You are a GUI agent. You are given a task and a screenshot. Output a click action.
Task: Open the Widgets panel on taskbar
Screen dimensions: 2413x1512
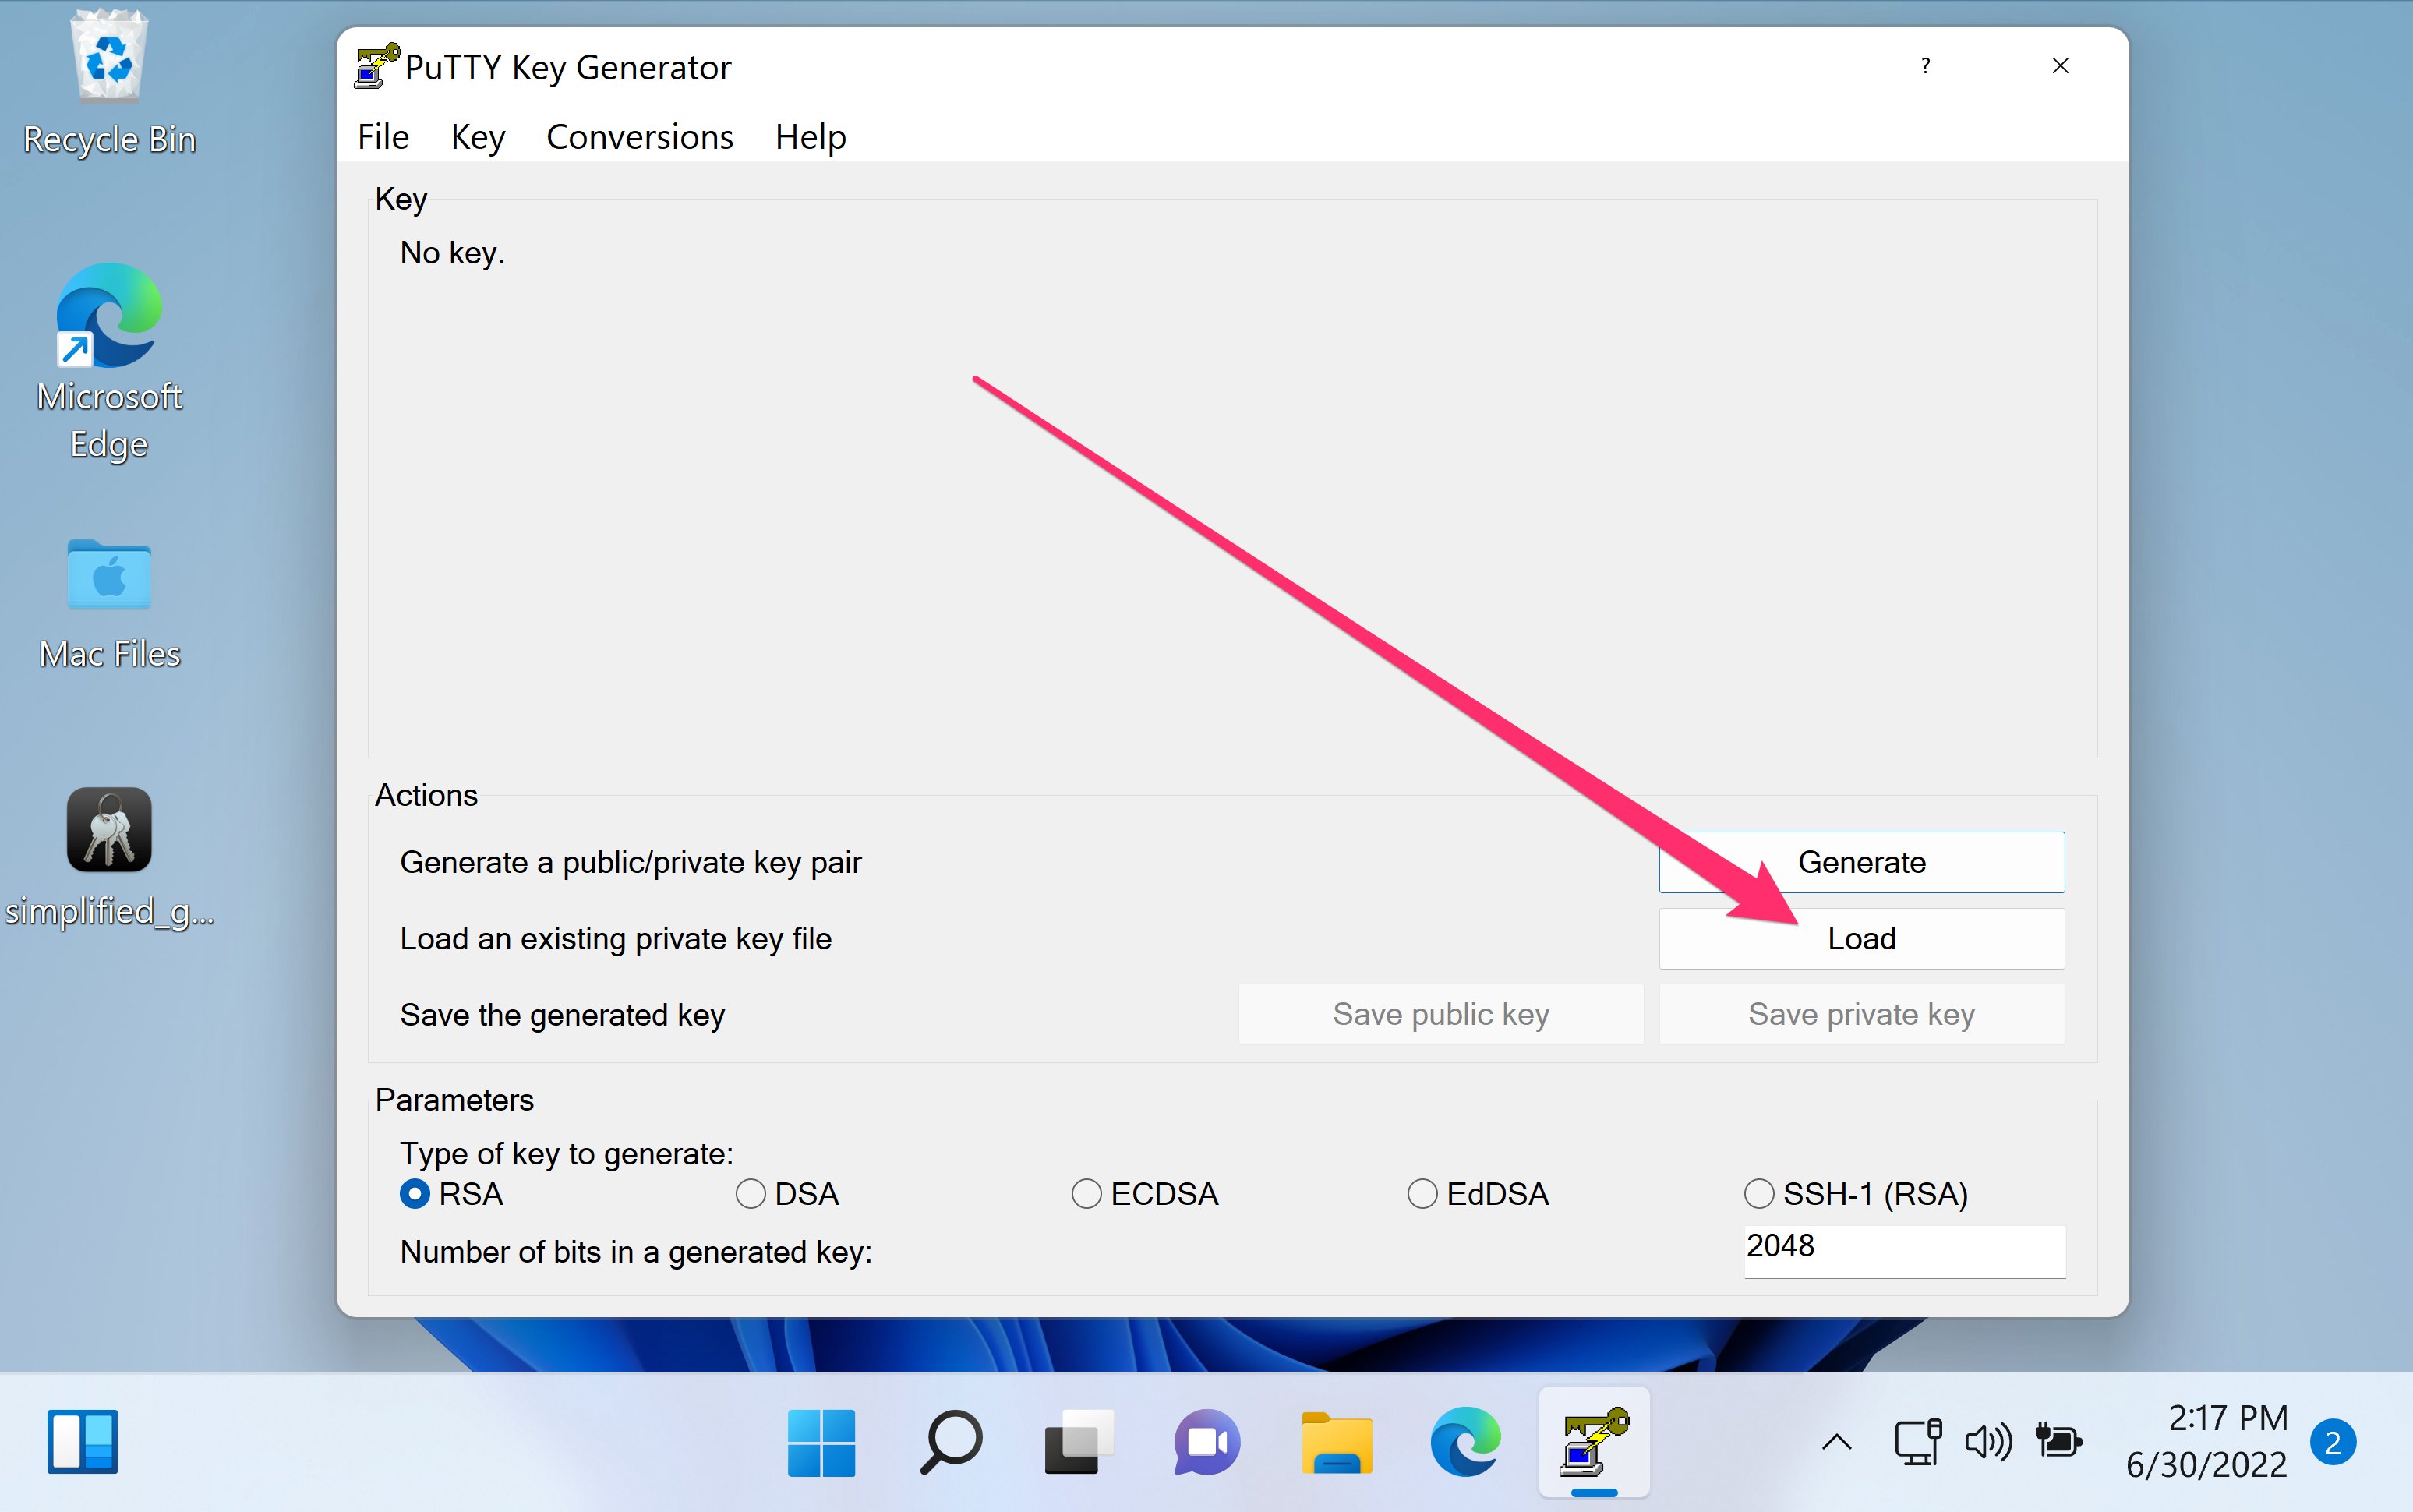82,1441
